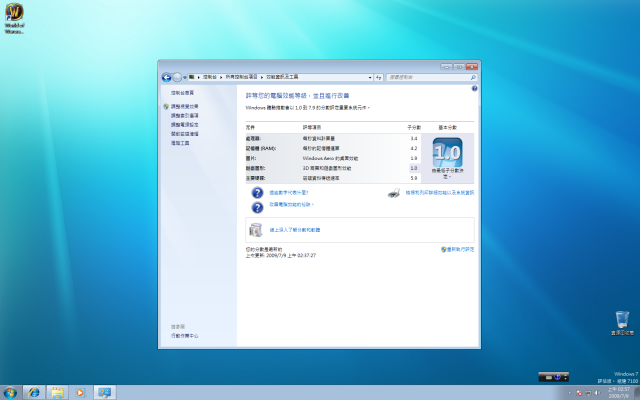
Task: Click question icon beside 這些數字代表什麼
Action: [x=257, y=193]
